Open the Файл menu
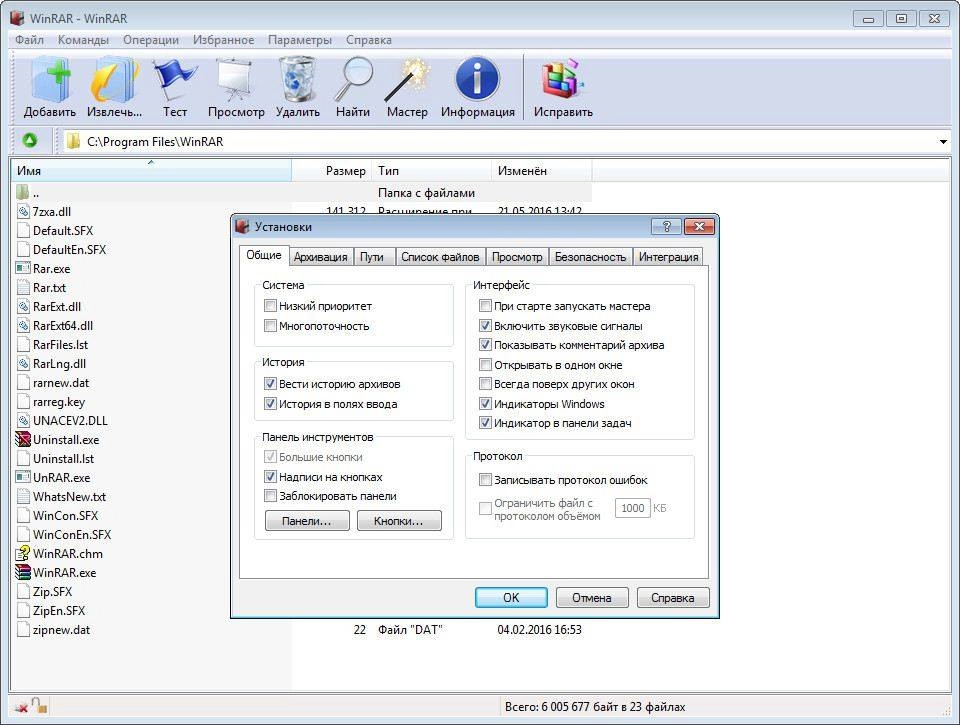960x725 pixels. [29, 40]
